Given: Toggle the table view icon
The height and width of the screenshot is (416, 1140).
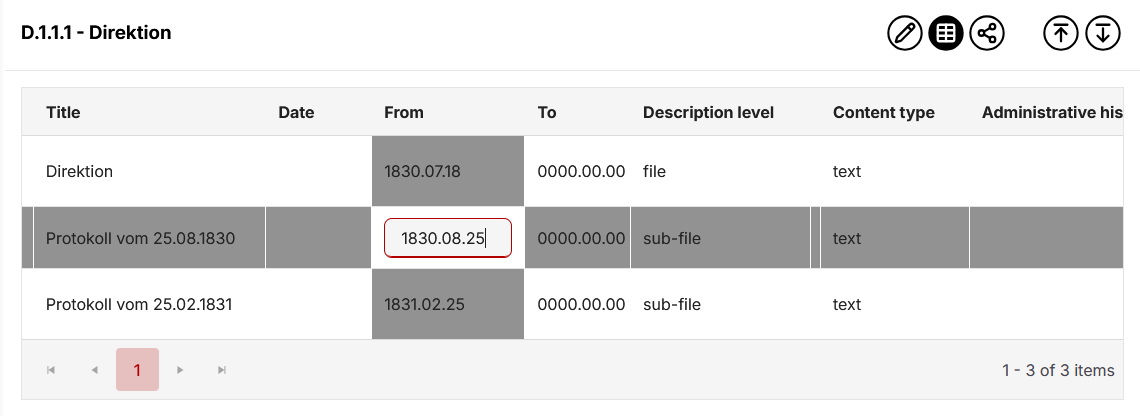Looking at the screenshot, I should coord(946,33).
